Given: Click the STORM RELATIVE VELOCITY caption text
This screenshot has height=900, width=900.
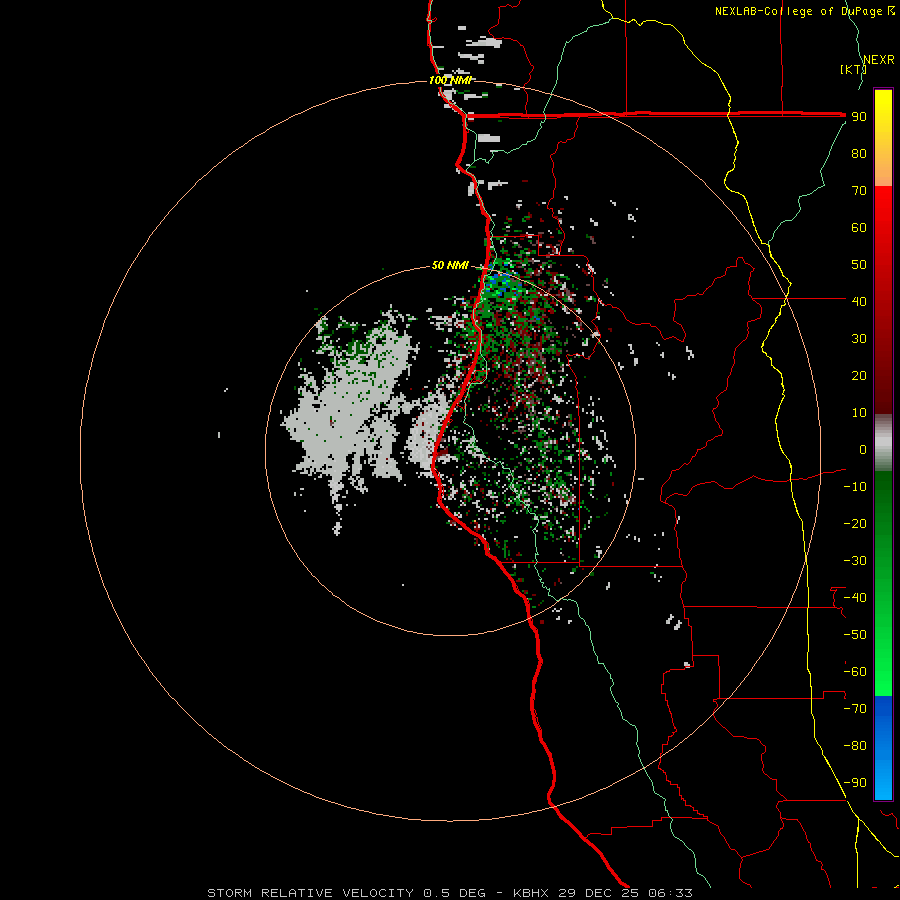Looking at the screenshot, I should 310,893.
